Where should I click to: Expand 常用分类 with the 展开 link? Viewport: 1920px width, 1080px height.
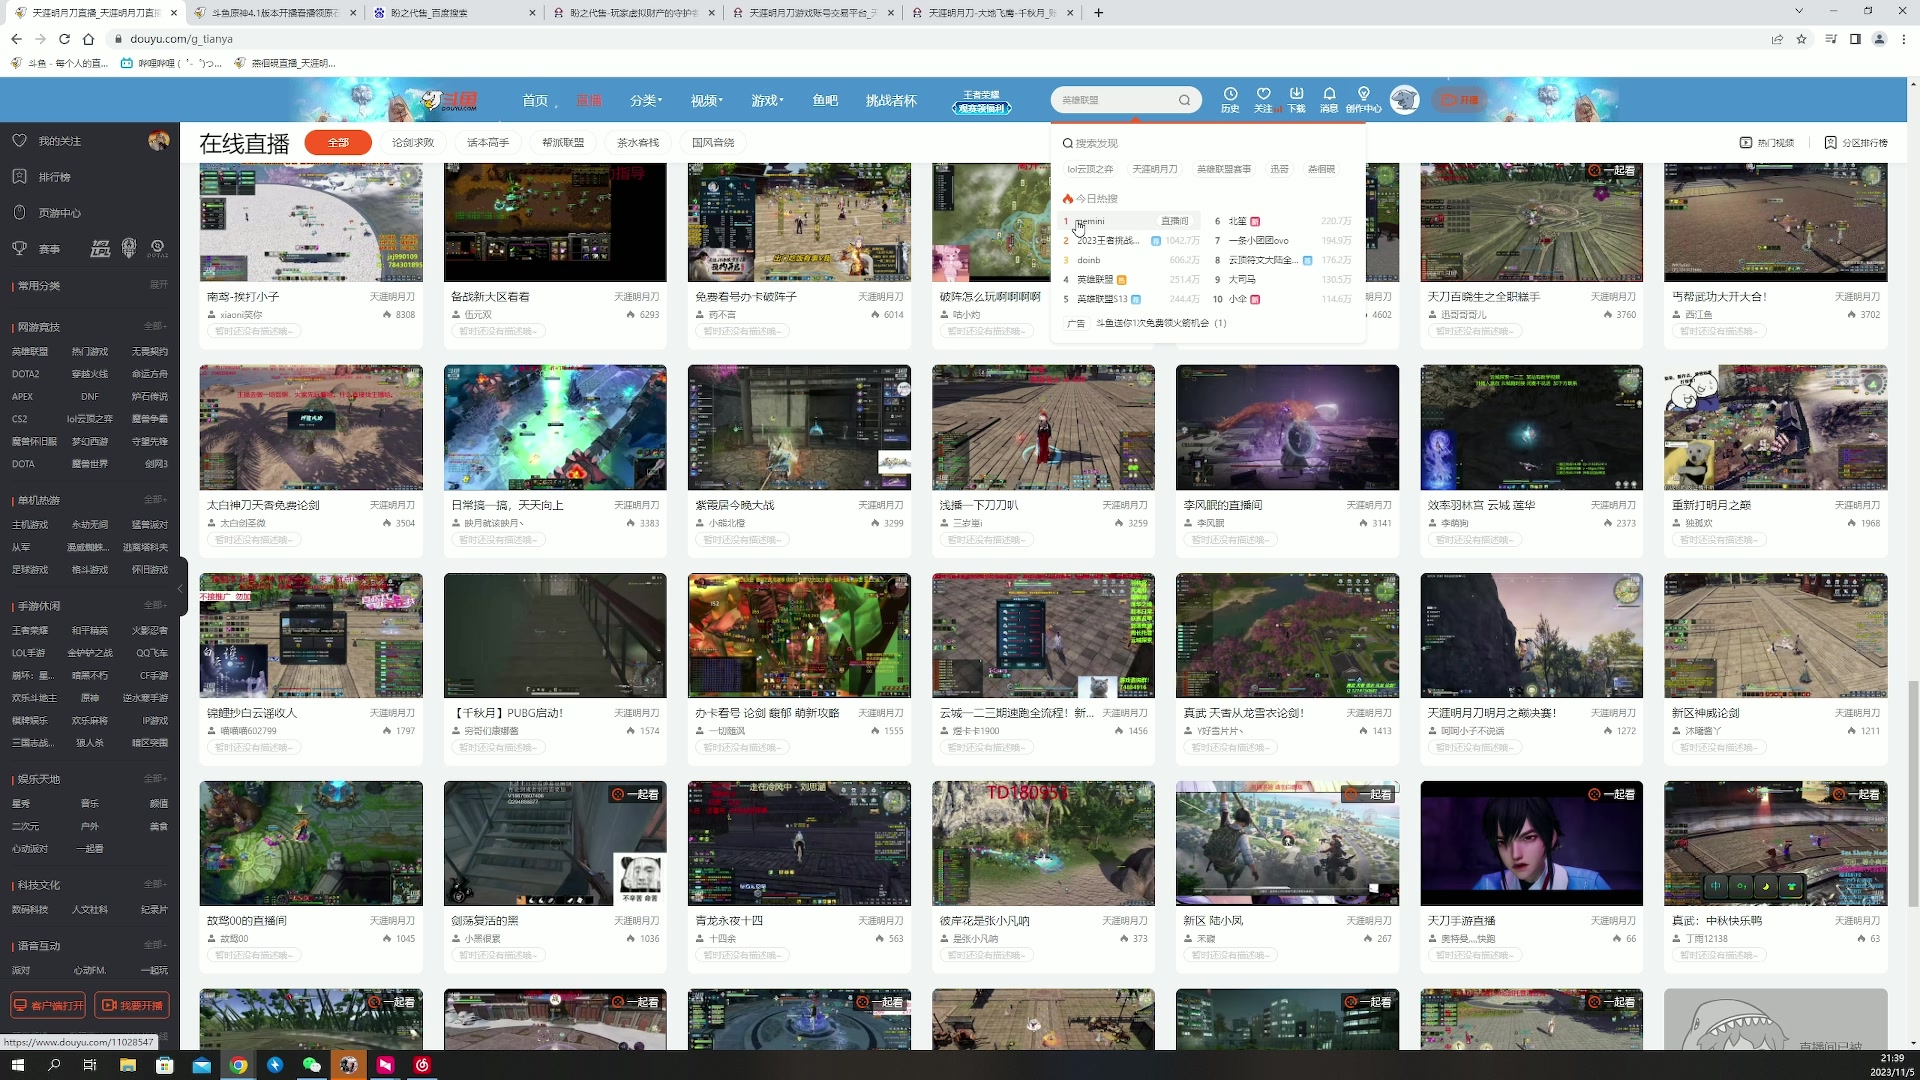click(x=158, y=285)
